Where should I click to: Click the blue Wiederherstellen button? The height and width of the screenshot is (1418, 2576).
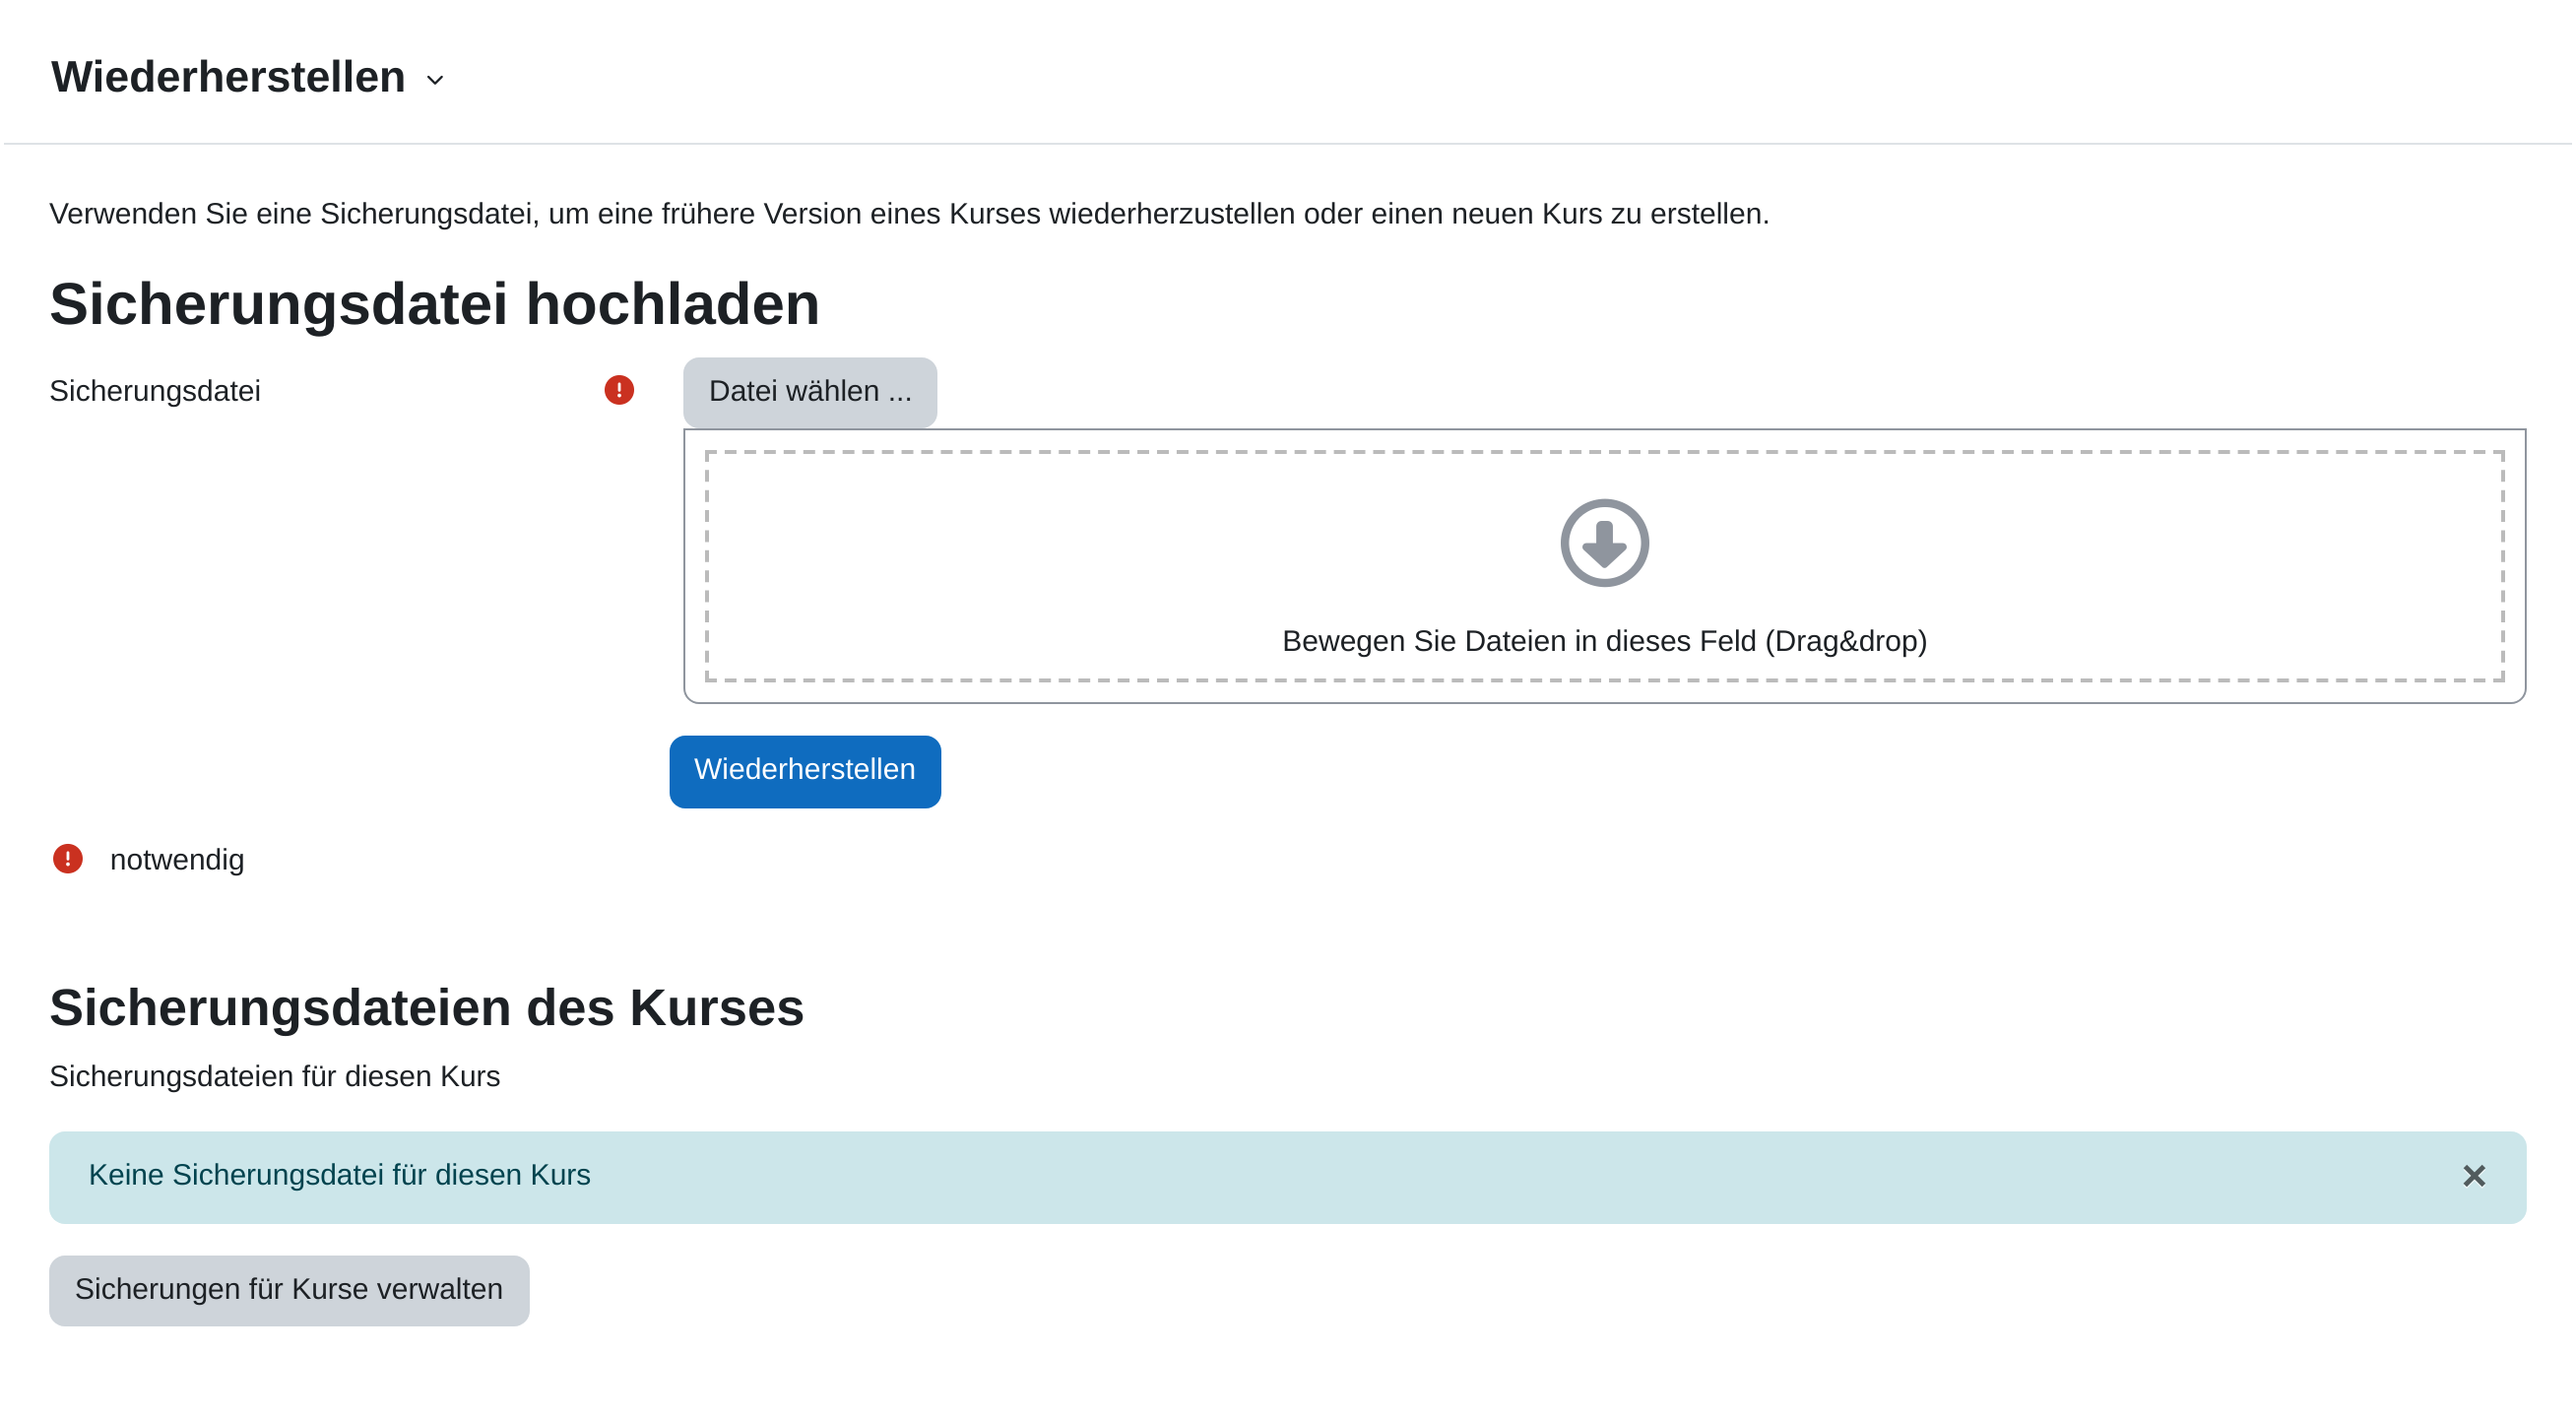(x=805, y=771)
